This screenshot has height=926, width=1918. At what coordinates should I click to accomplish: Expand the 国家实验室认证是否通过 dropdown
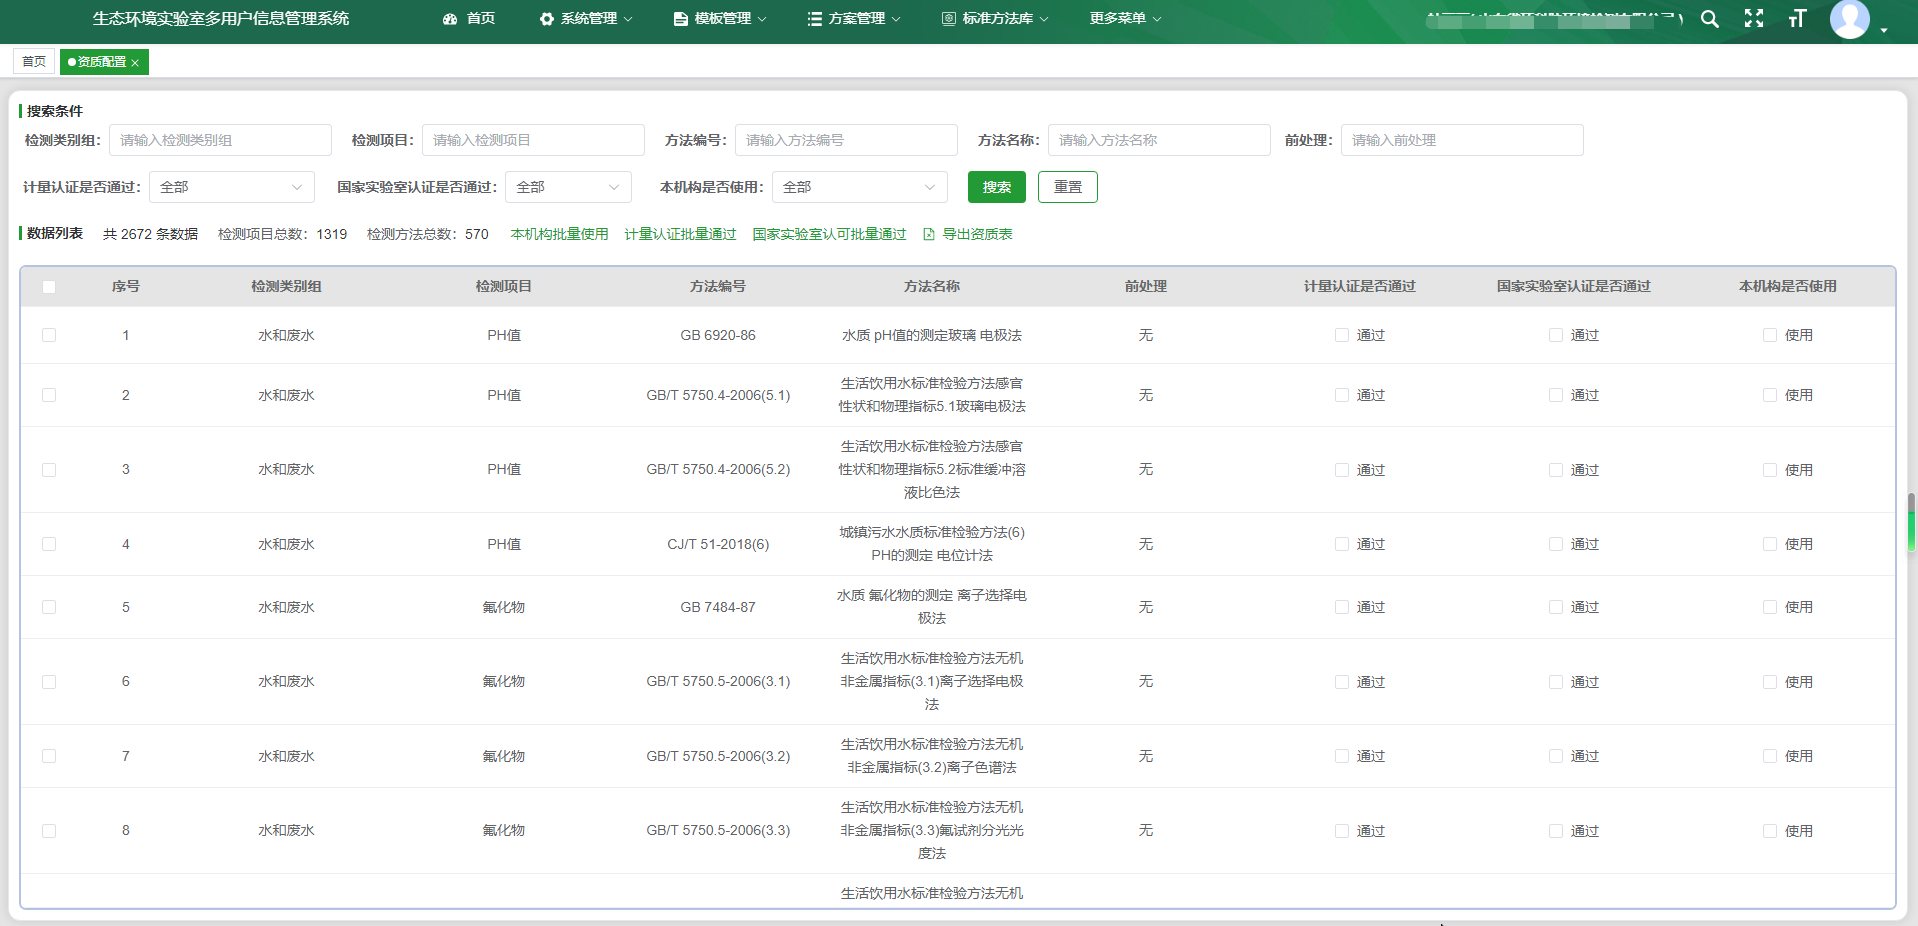click(567, 187)
